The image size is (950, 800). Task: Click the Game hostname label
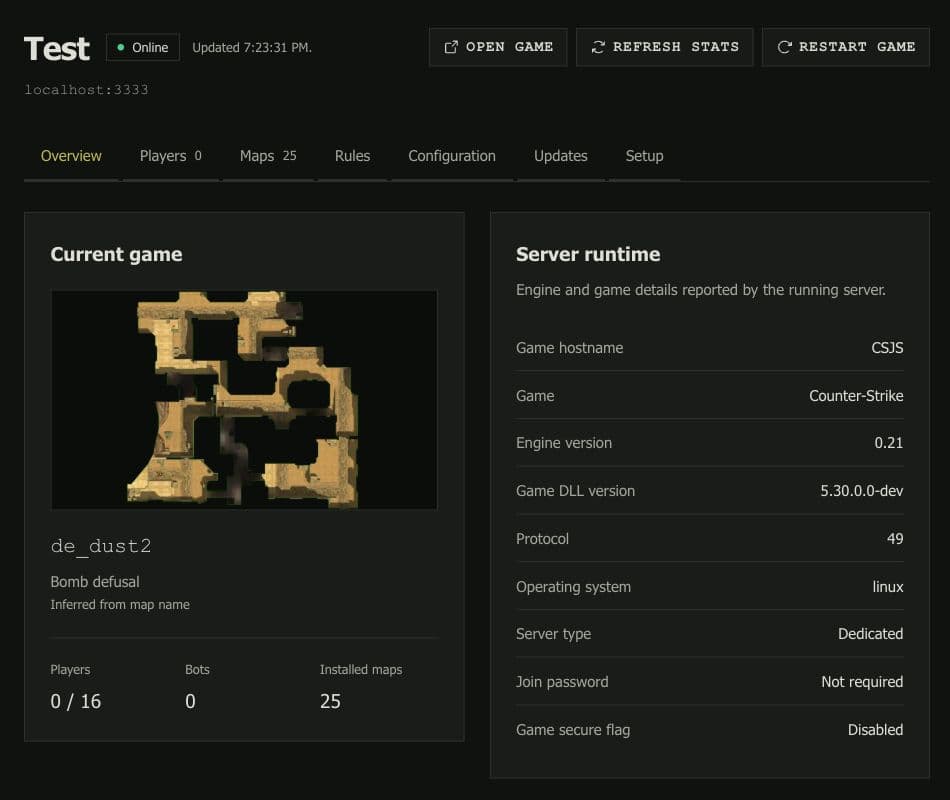pos(570,348)
